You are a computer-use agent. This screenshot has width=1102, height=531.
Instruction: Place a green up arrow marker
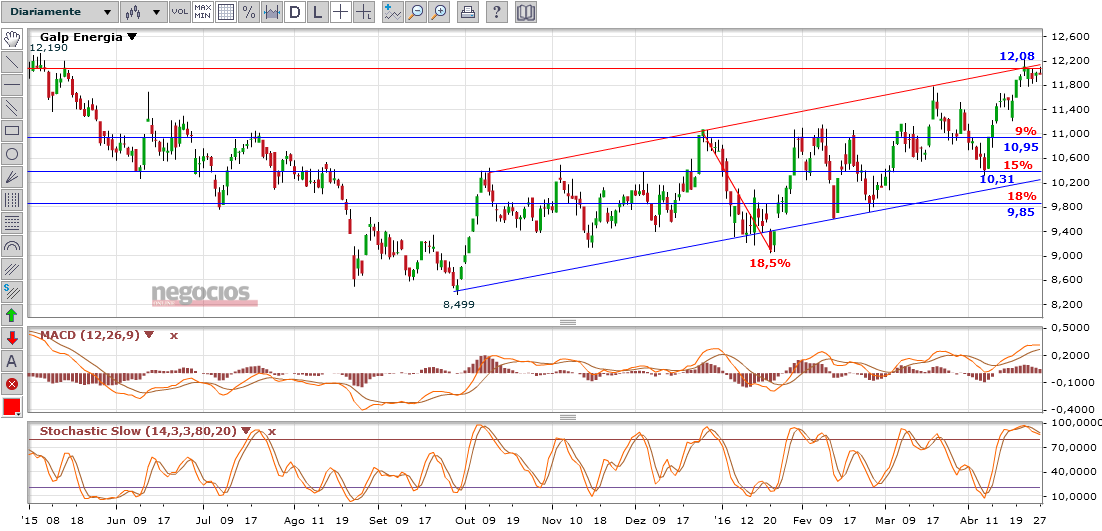pos(12,315)
